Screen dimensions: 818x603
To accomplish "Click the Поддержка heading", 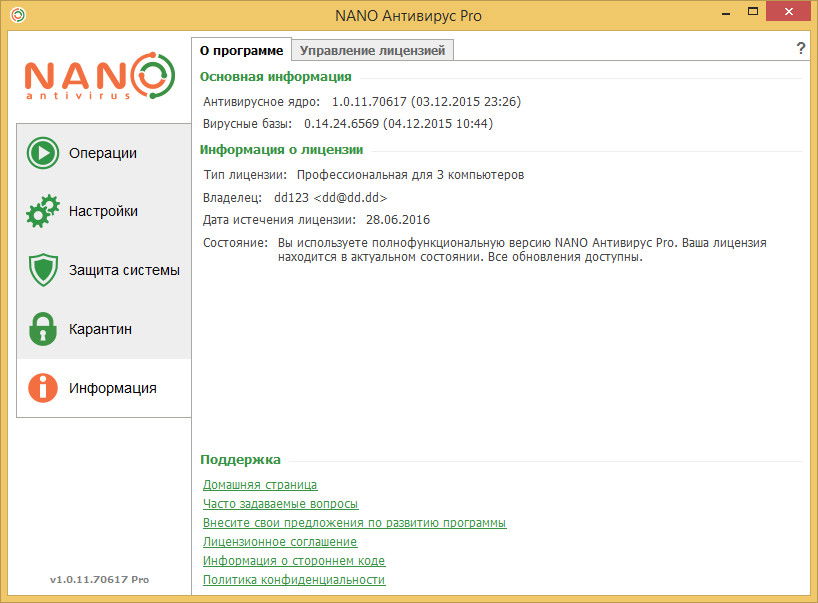I will tap(240, 460).
